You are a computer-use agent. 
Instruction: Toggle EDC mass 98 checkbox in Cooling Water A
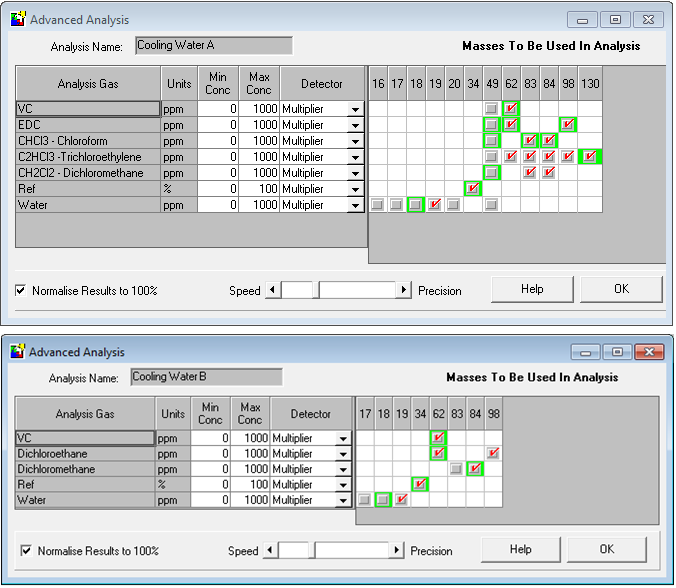click(x=567, y=125)
